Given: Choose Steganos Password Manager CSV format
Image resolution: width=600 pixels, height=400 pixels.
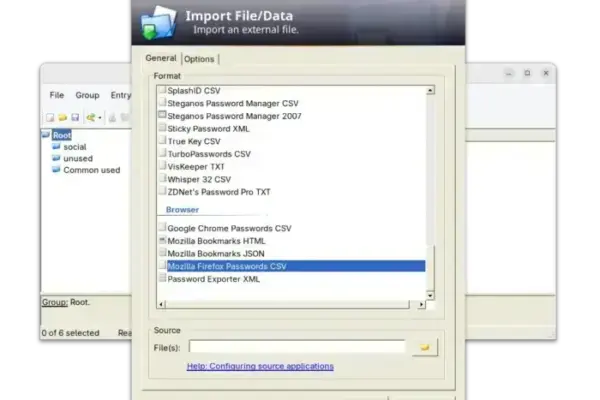Looking at the screenshot, I should (x=233, y=103).
